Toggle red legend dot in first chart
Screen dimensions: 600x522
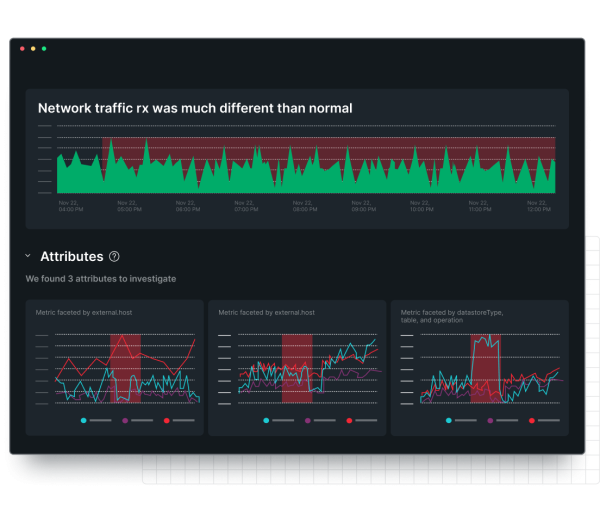pyautogui.click(x=166, y=421)
